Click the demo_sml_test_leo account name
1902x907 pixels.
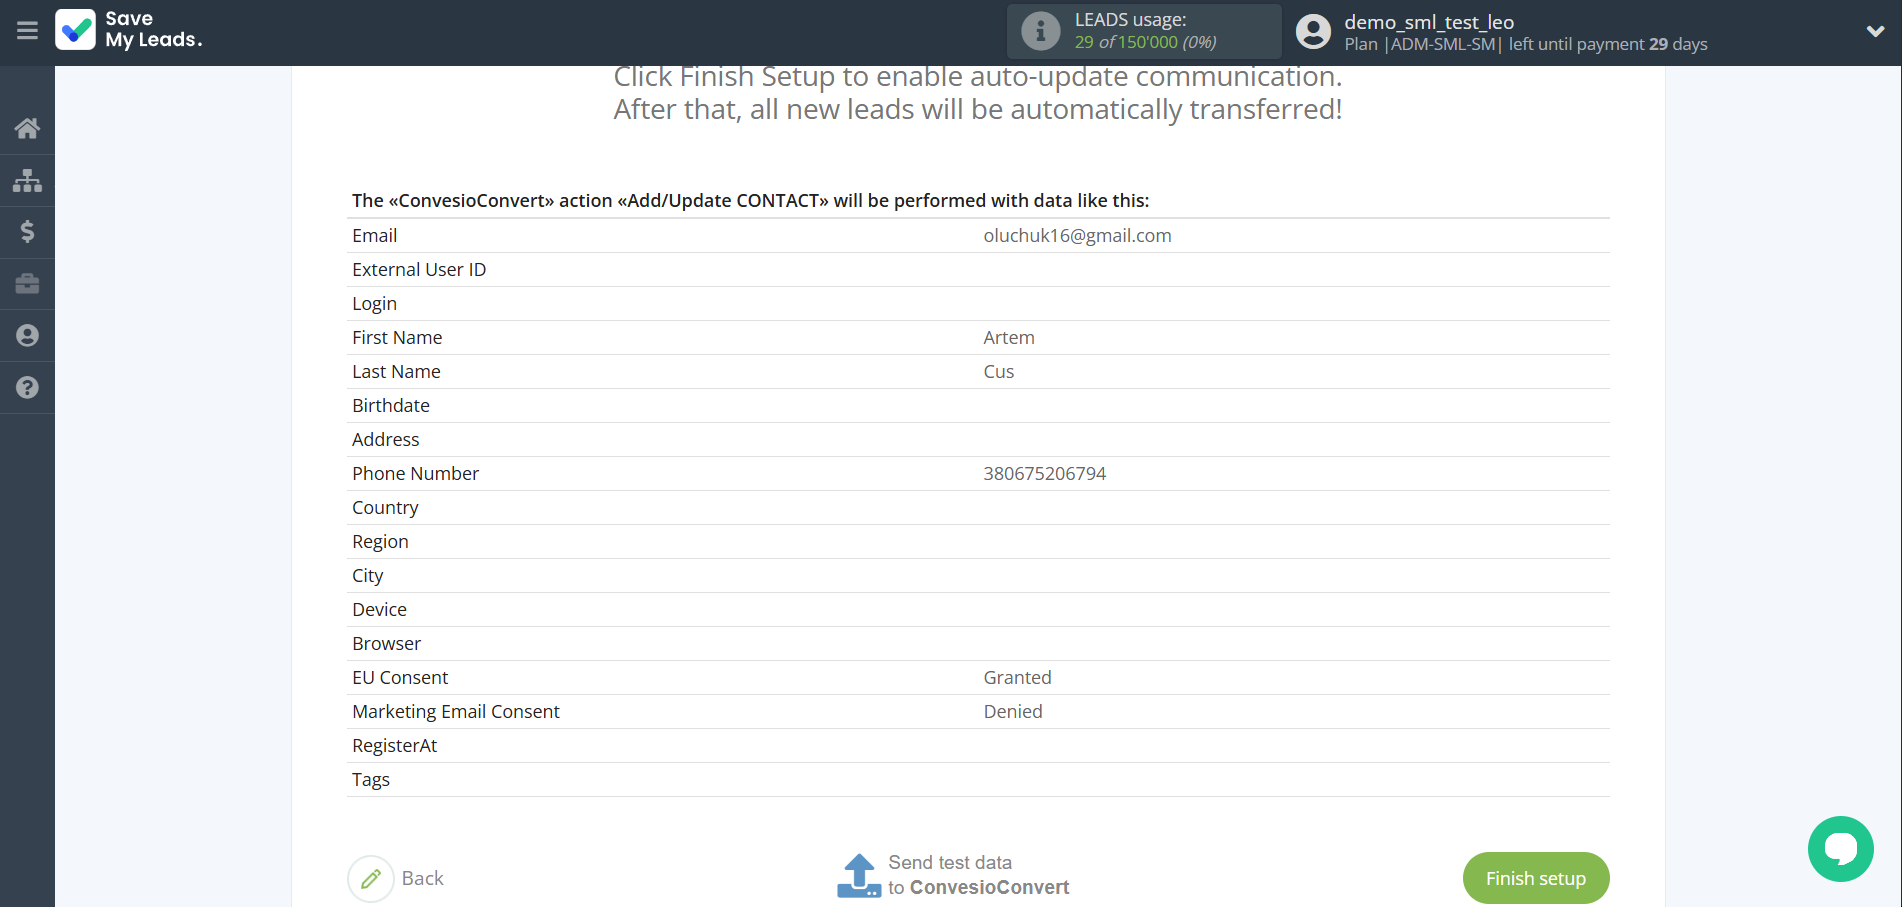pos(1429,22)
